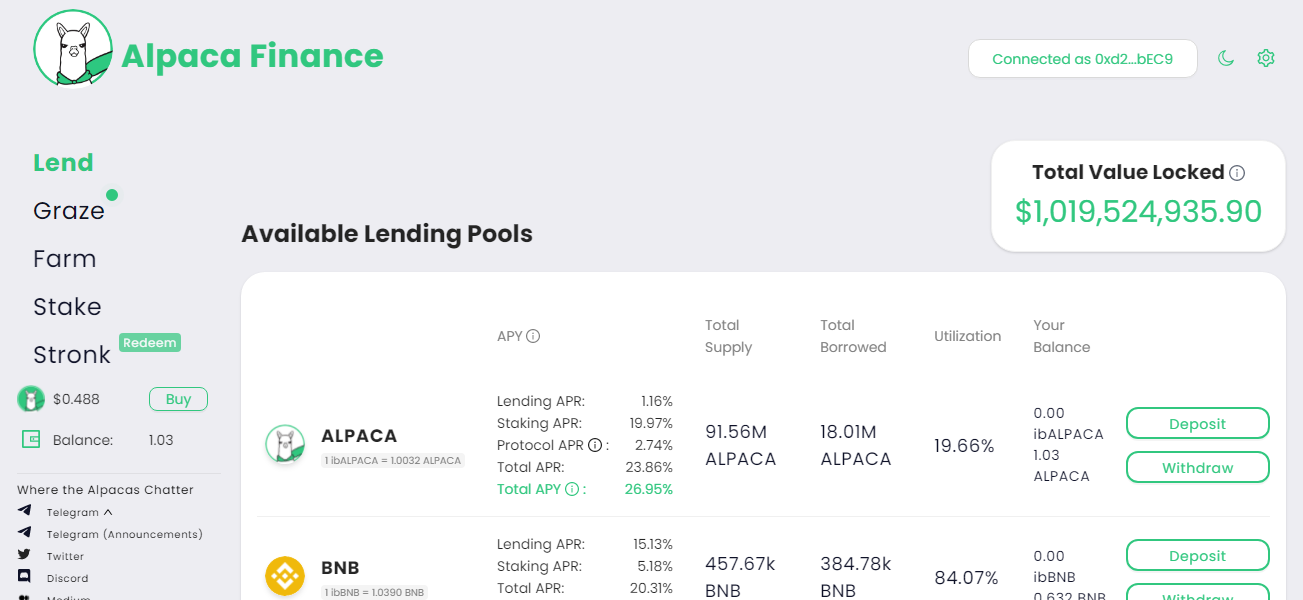Toggle dark mode with moon icon
Screen dimensions: 1303x600
1225,58
